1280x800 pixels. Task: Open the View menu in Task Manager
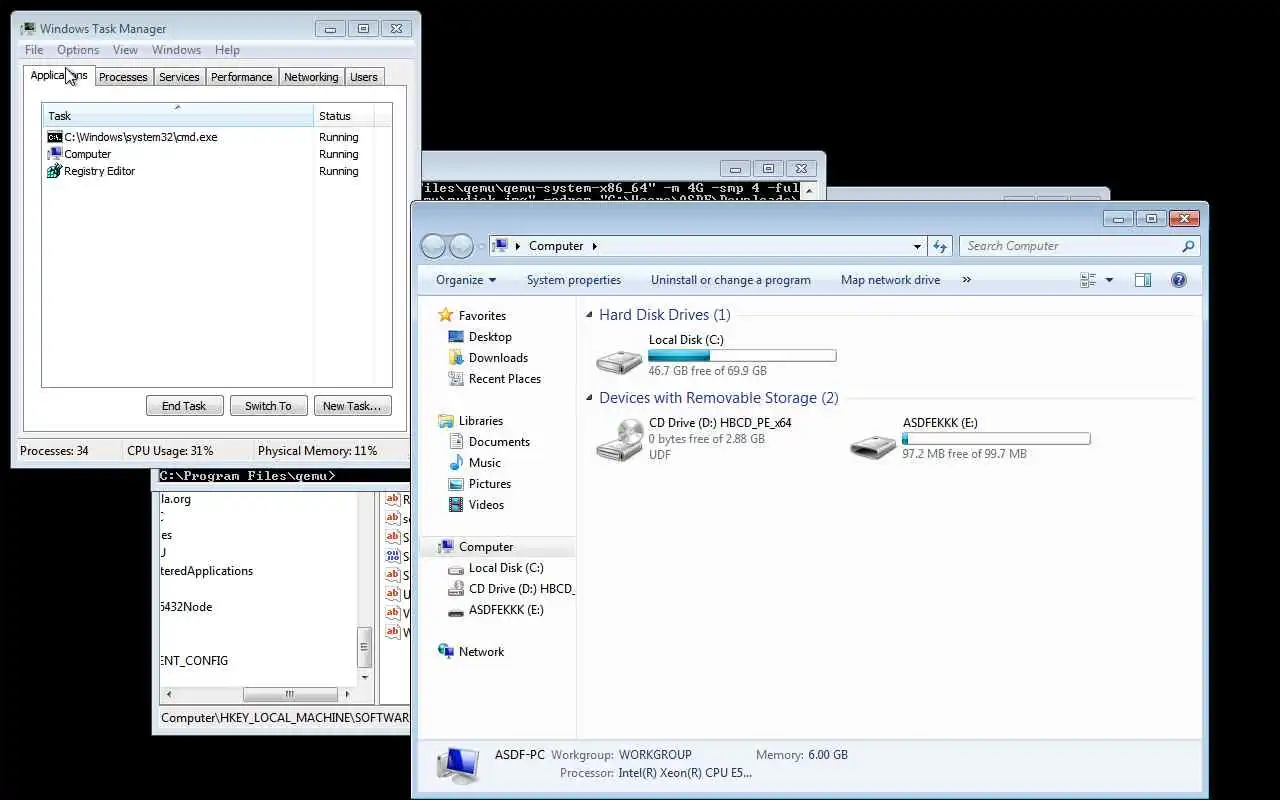[125, 50]
